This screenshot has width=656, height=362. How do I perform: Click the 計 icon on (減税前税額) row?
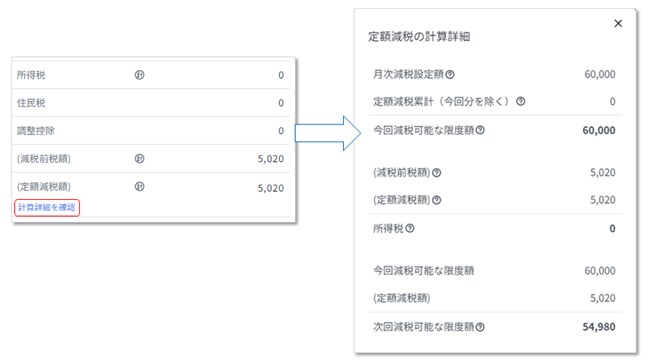click(139, 159)
